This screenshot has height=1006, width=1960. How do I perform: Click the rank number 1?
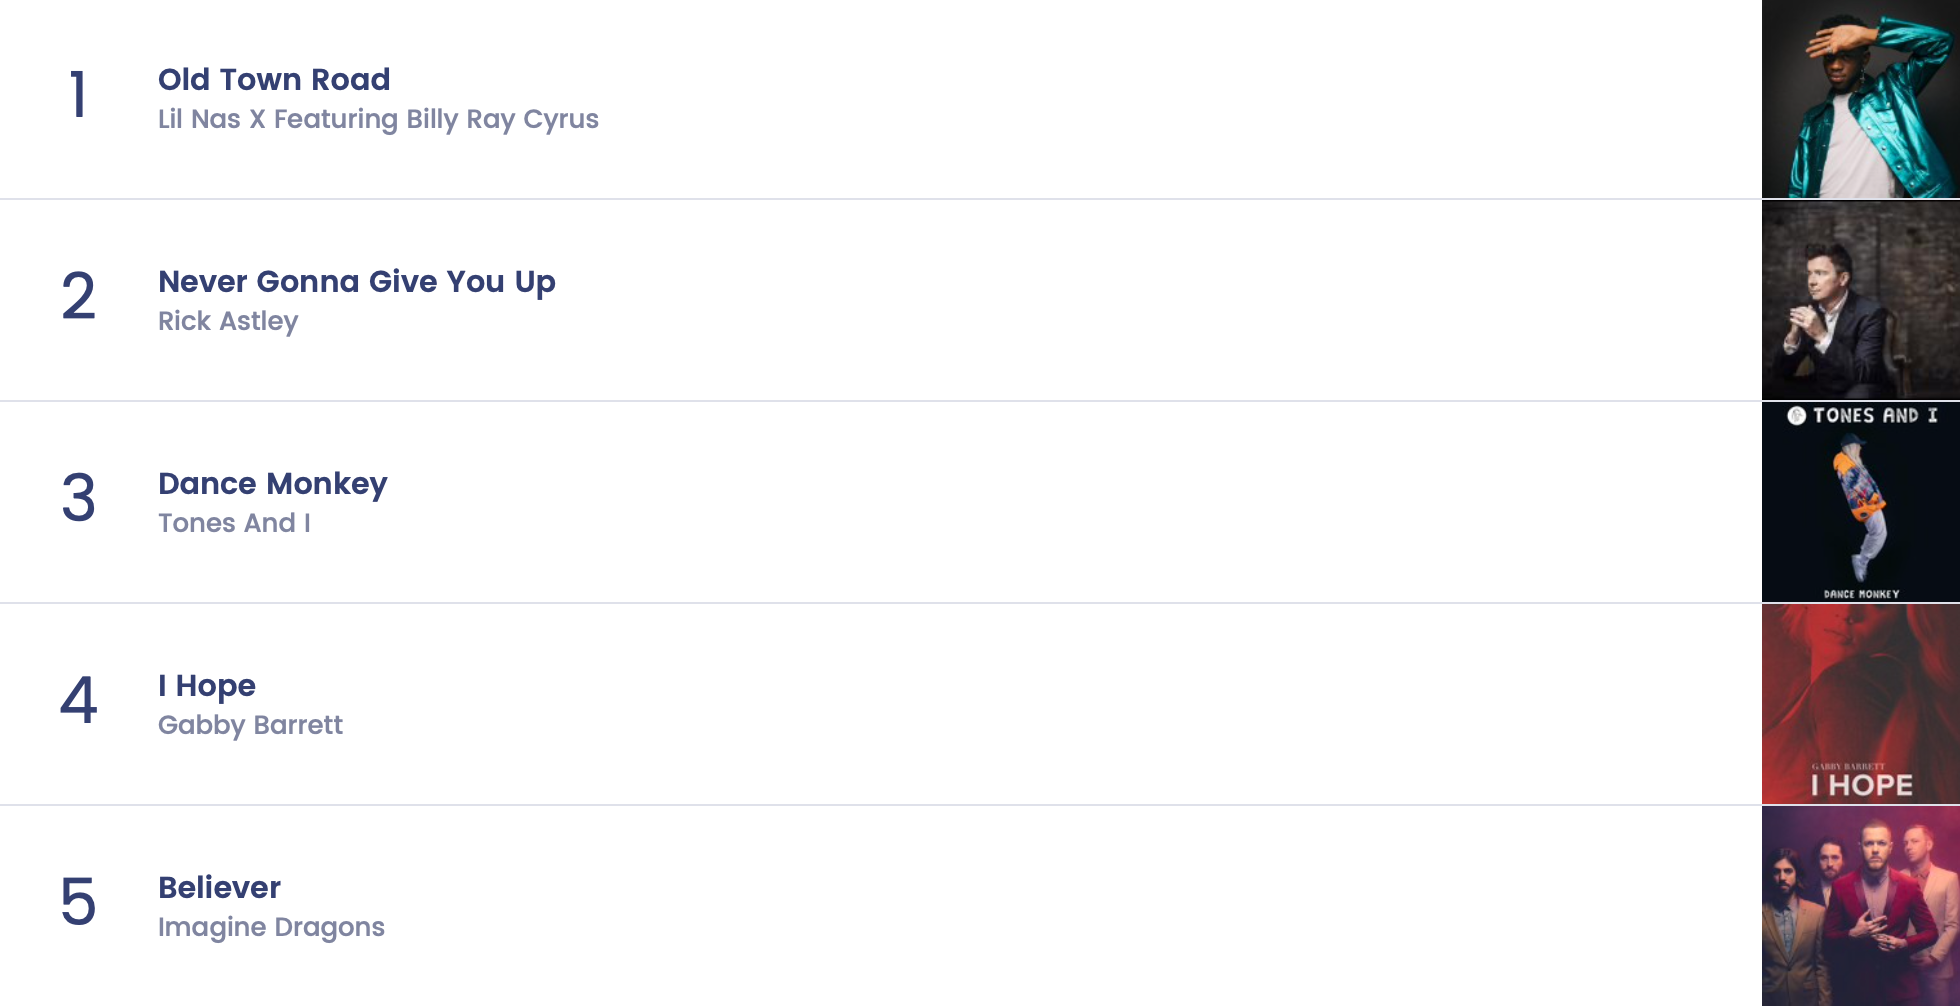[78, 95]
